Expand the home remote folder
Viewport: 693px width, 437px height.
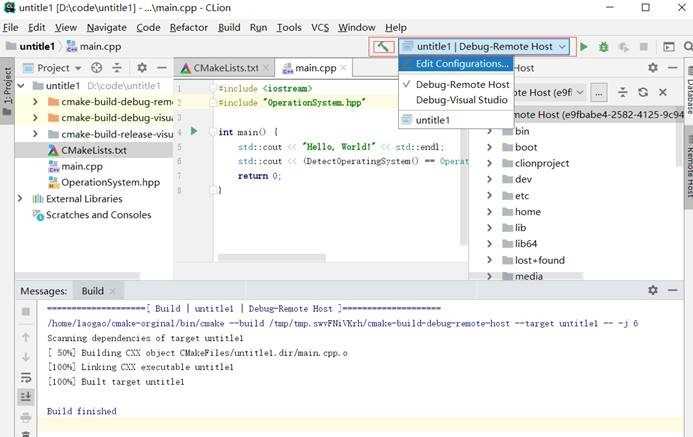pos(490,212)
